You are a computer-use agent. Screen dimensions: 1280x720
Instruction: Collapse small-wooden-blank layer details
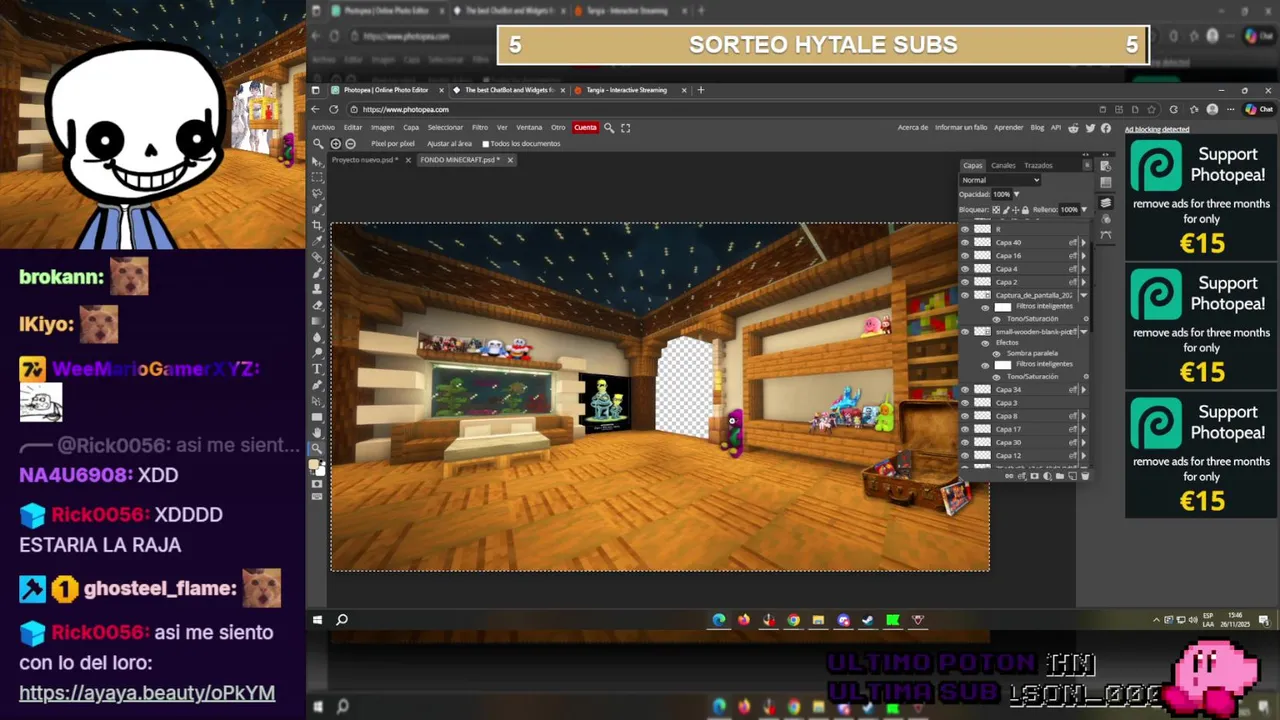coord(1084,331)
